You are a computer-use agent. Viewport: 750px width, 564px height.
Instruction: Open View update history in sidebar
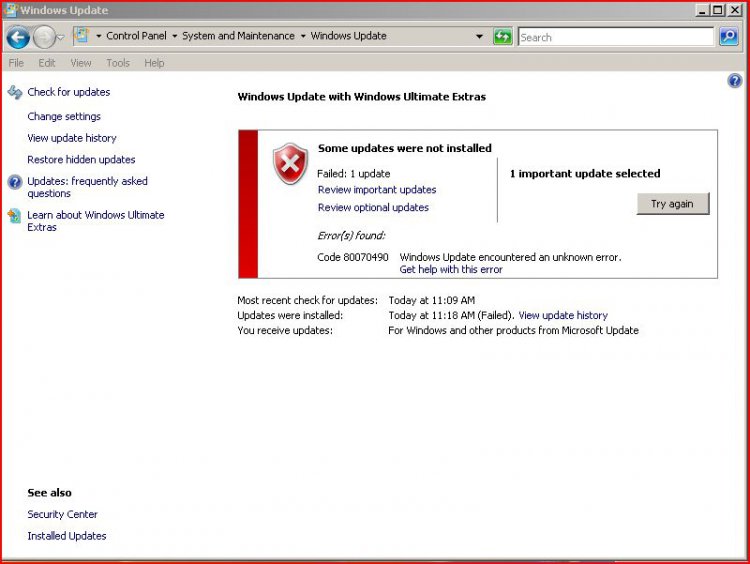[72, 138]
